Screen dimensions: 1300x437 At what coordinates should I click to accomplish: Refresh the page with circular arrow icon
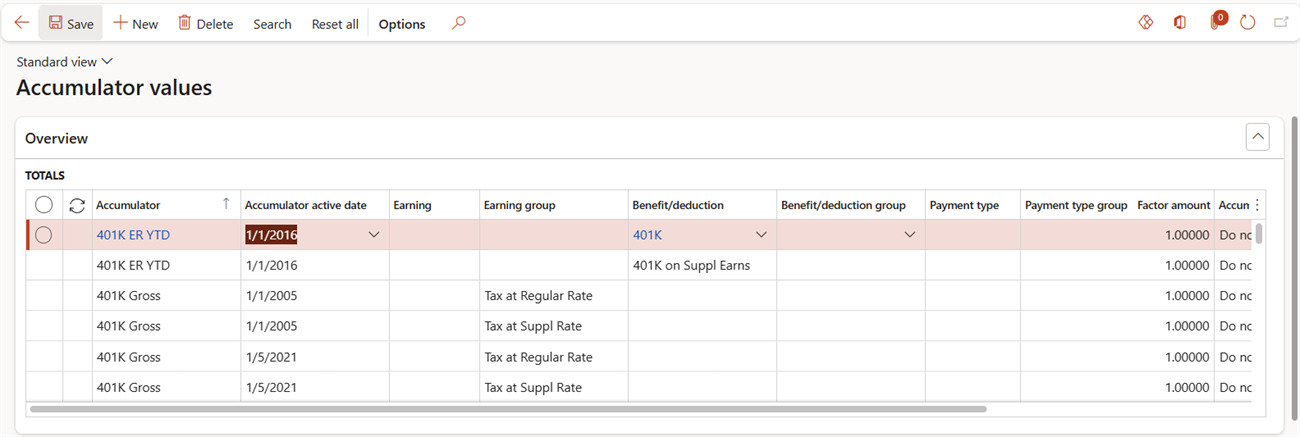1247,23
